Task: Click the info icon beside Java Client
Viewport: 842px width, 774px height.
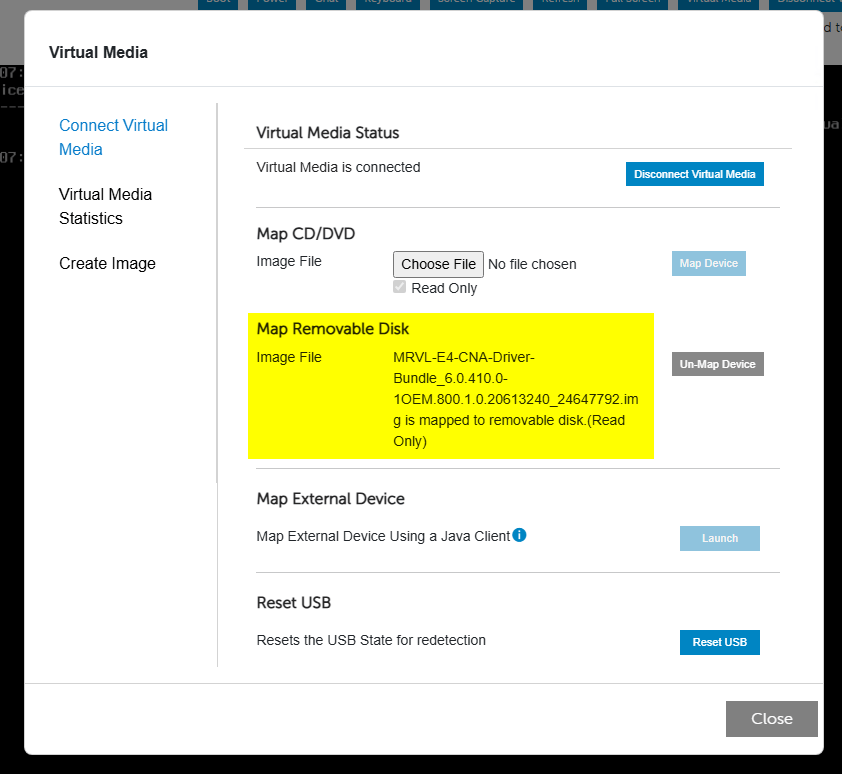Action: click(519, 535)
